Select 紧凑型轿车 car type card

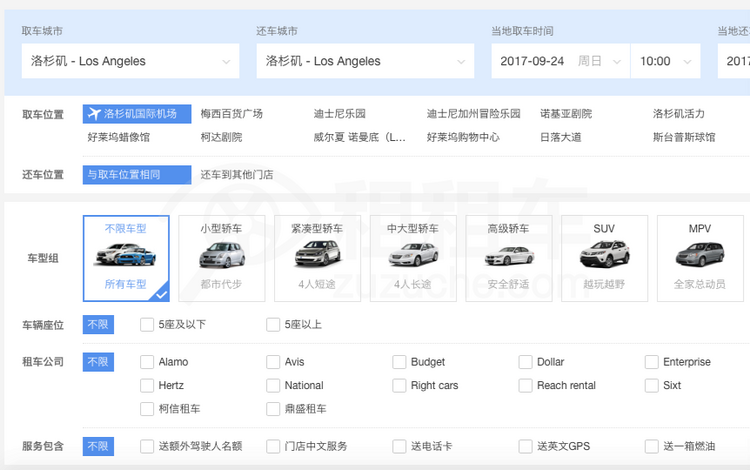[318, 258]
